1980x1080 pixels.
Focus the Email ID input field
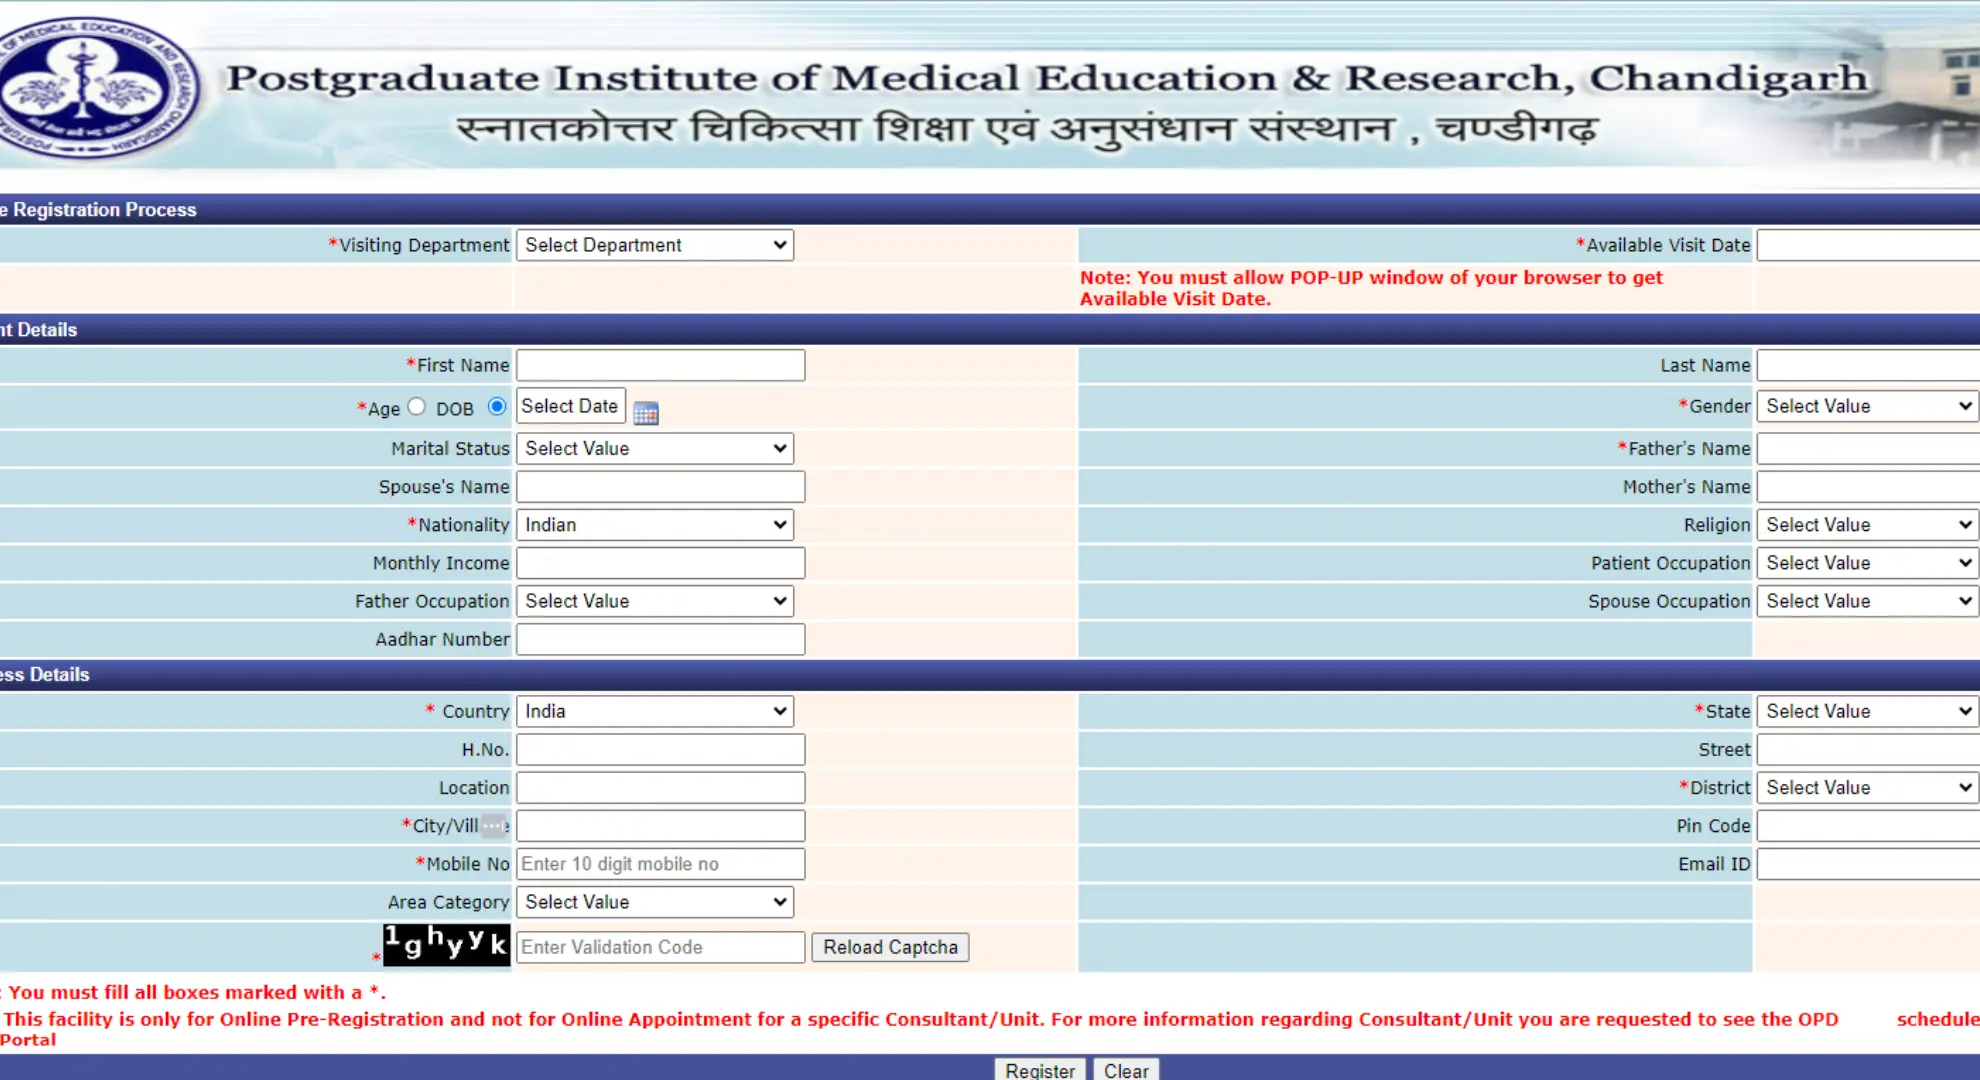click(x=1868, y=864)
